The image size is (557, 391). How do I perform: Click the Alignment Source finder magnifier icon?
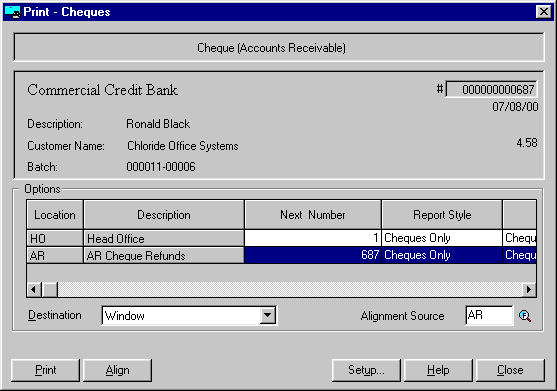[x=525, y=315]
